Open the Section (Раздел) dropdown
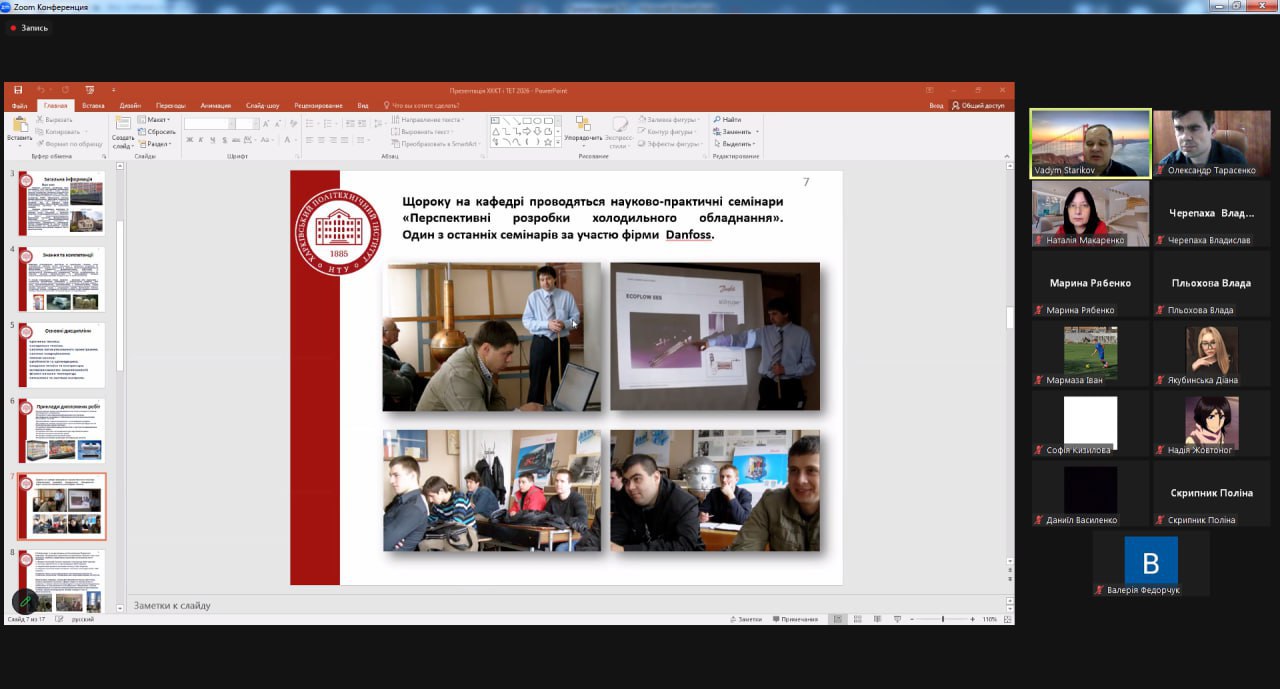Image resolution: width=1280 pixels, height=689 pixels. click(x=157, y=143)
